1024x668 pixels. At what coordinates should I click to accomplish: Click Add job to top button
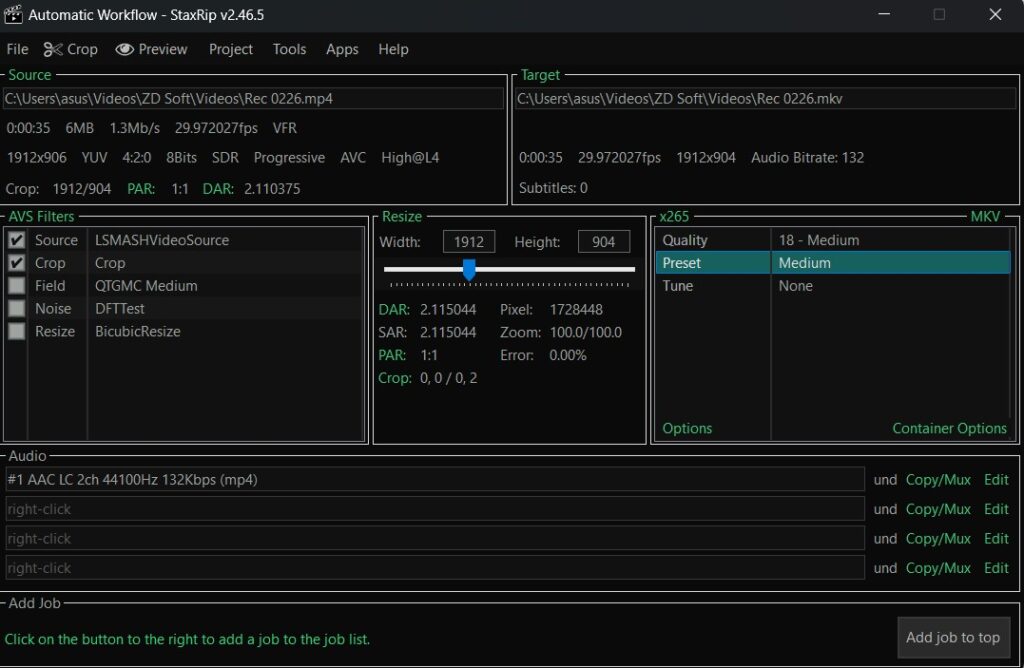click(952, 637)
